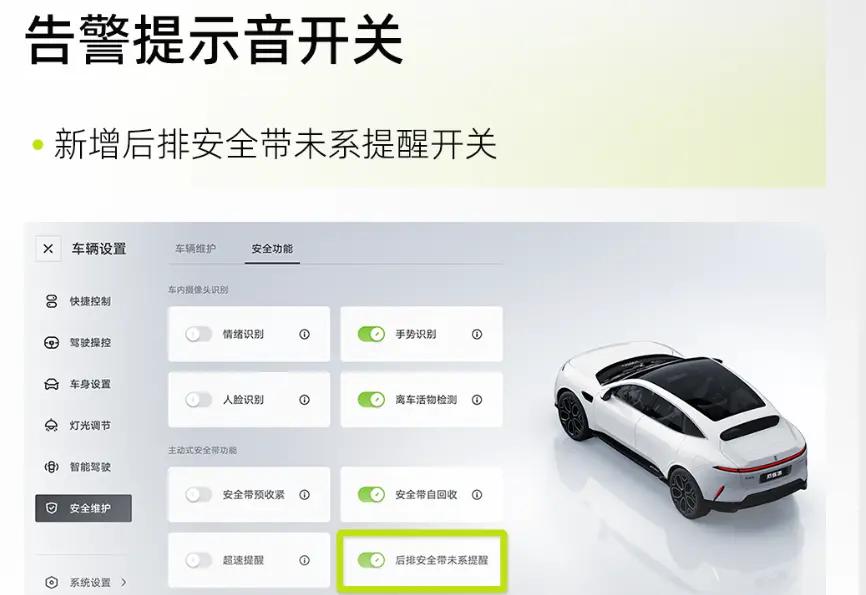Toggle 安全带自回收 switch off

[x=371, y=494]
